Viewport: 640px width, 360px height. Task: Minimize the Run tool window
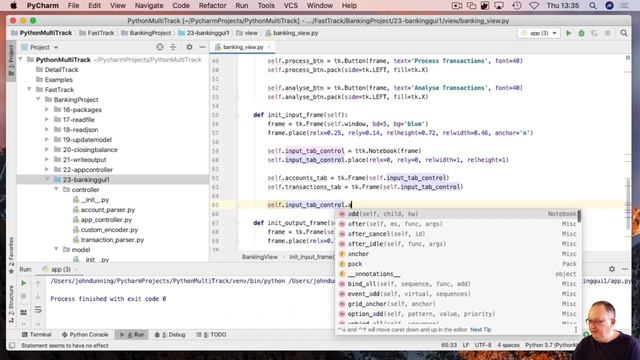[x=625, y=269]
